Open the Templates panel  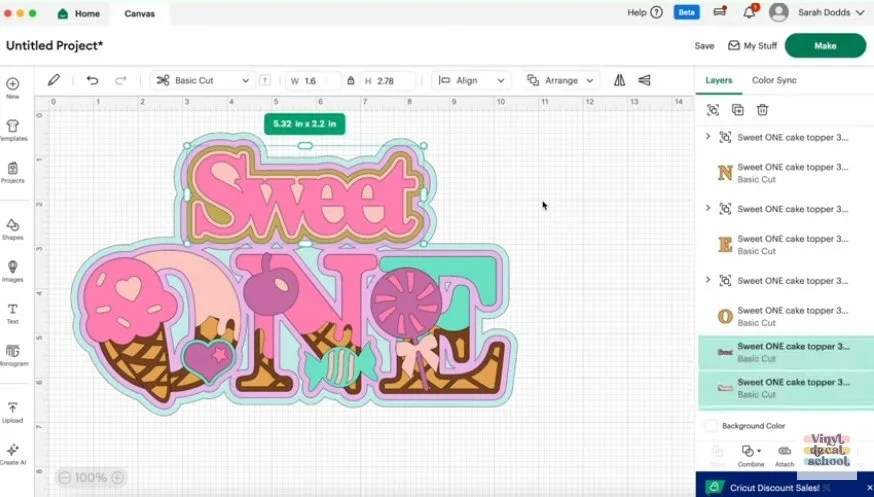(13, 130)
